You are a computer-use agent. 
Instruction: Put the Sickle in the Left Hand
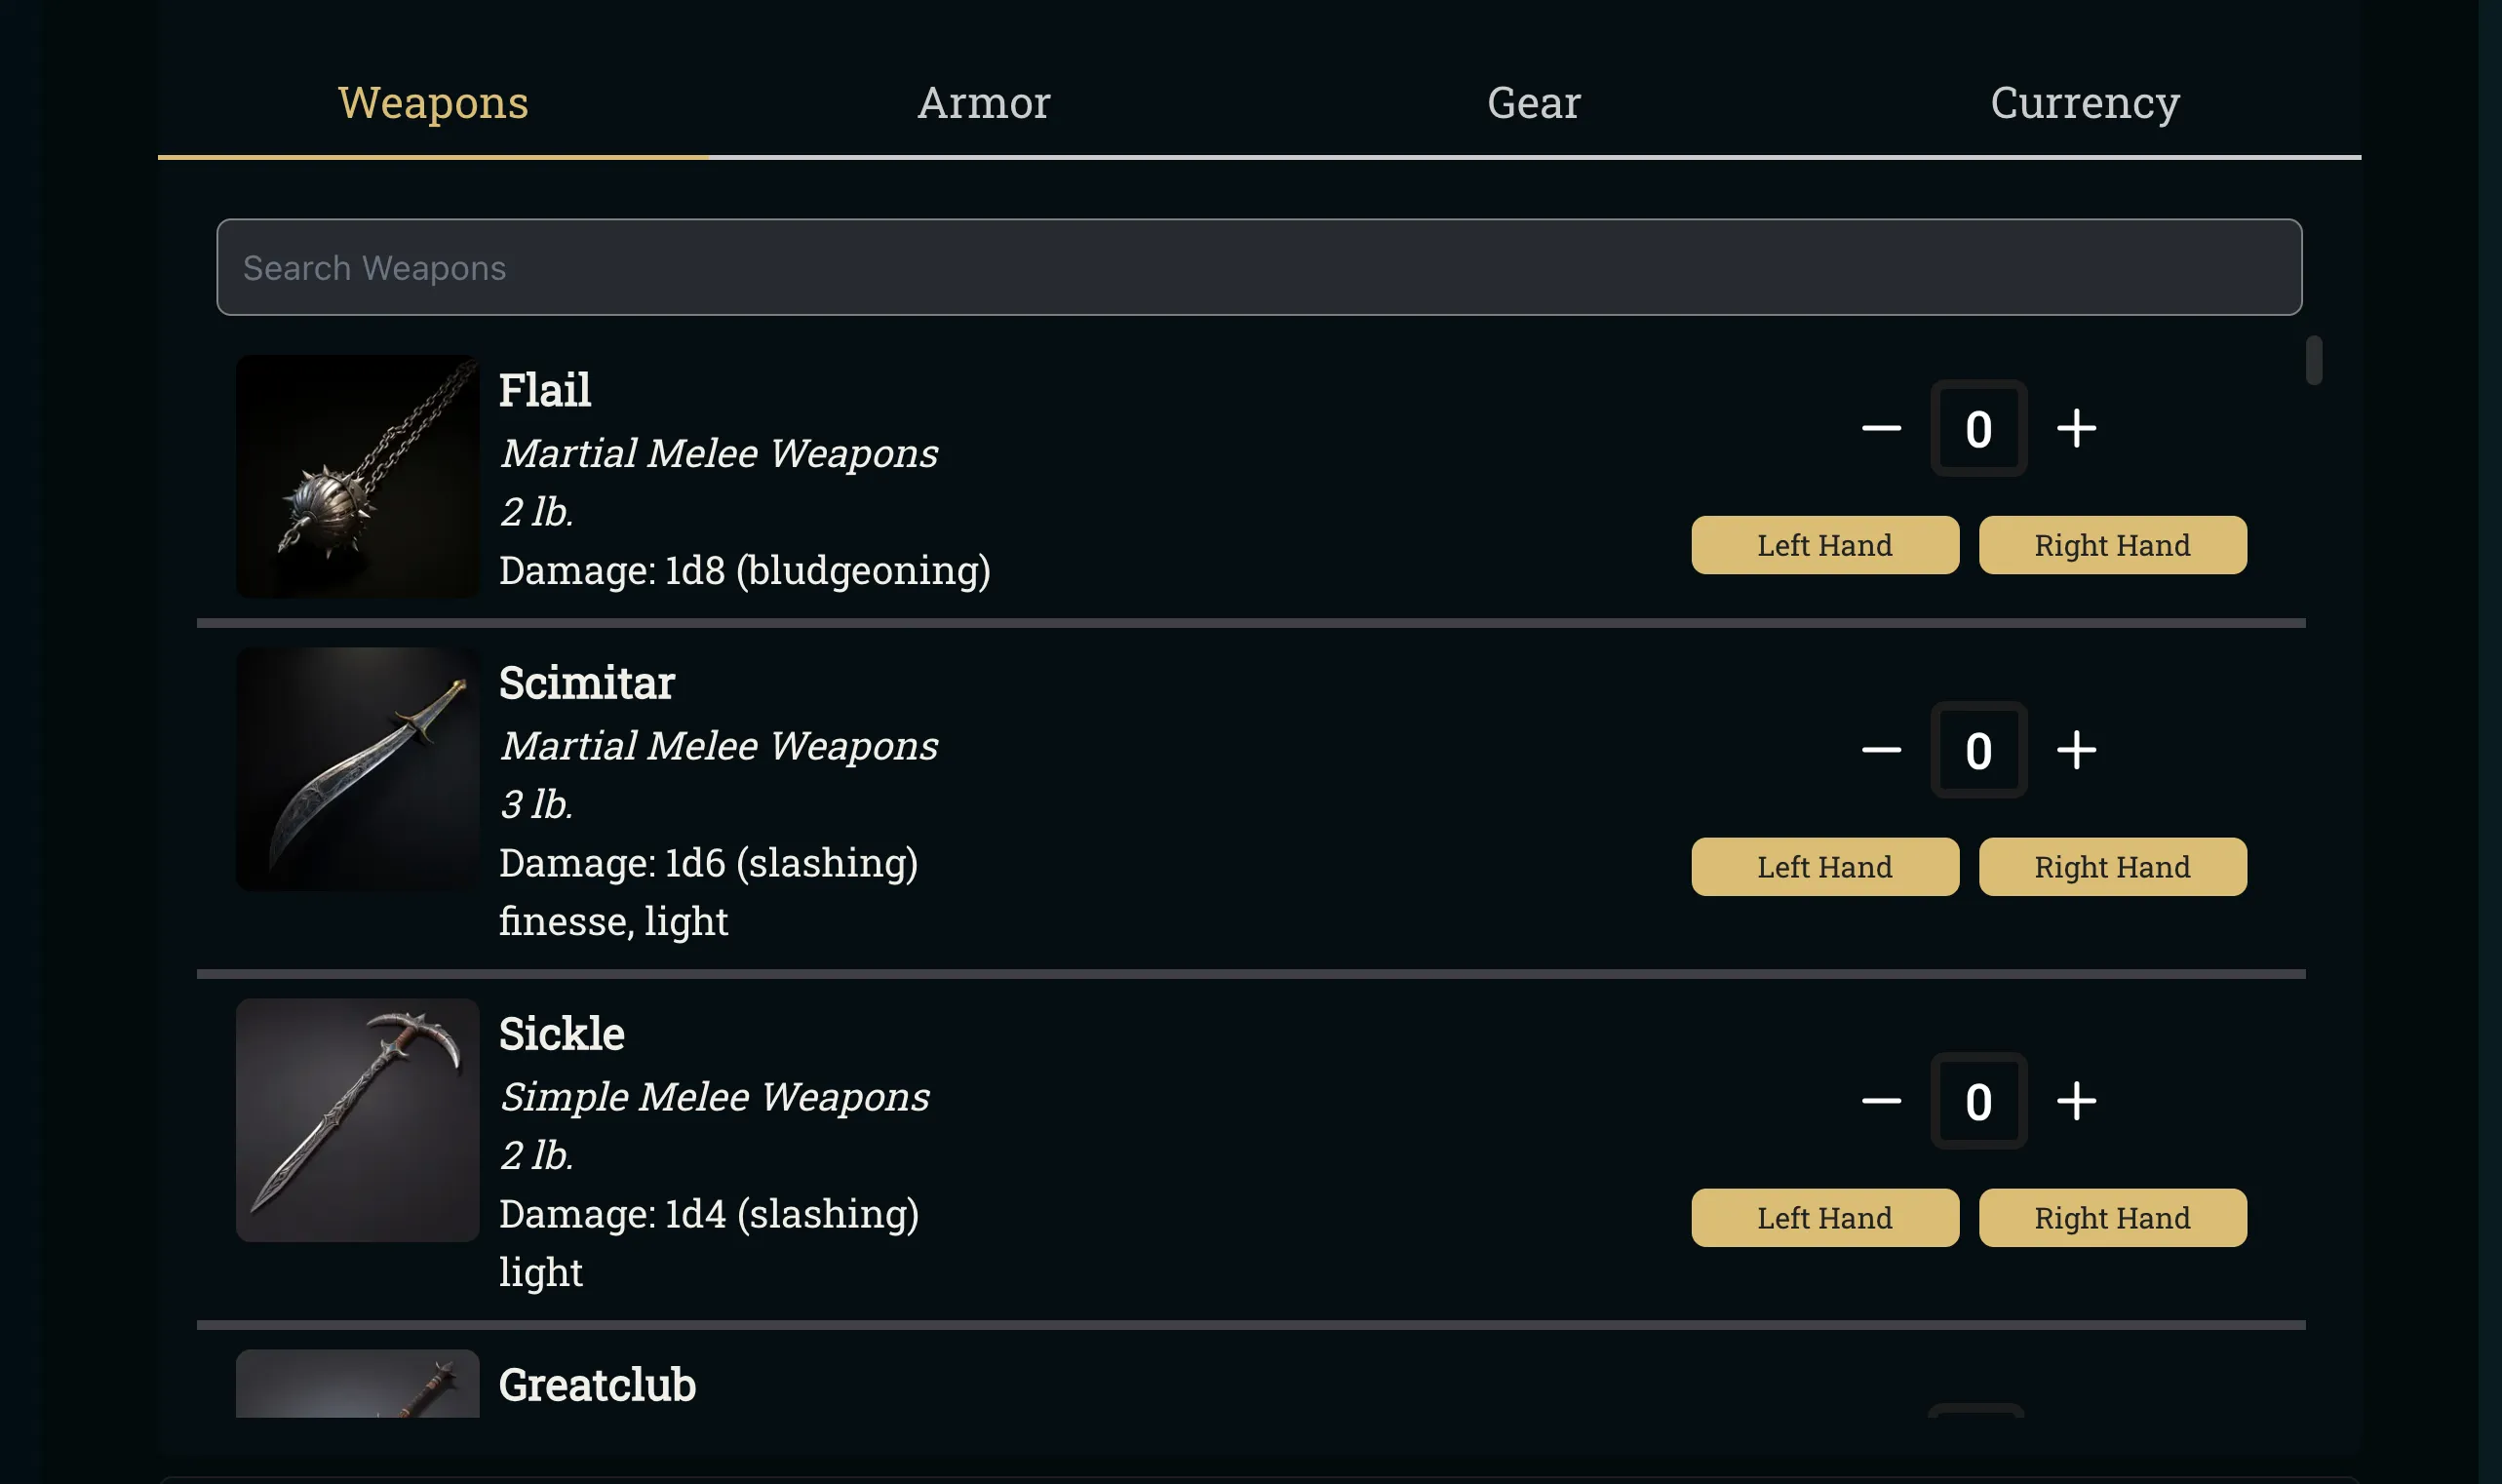point(1825,1218)
